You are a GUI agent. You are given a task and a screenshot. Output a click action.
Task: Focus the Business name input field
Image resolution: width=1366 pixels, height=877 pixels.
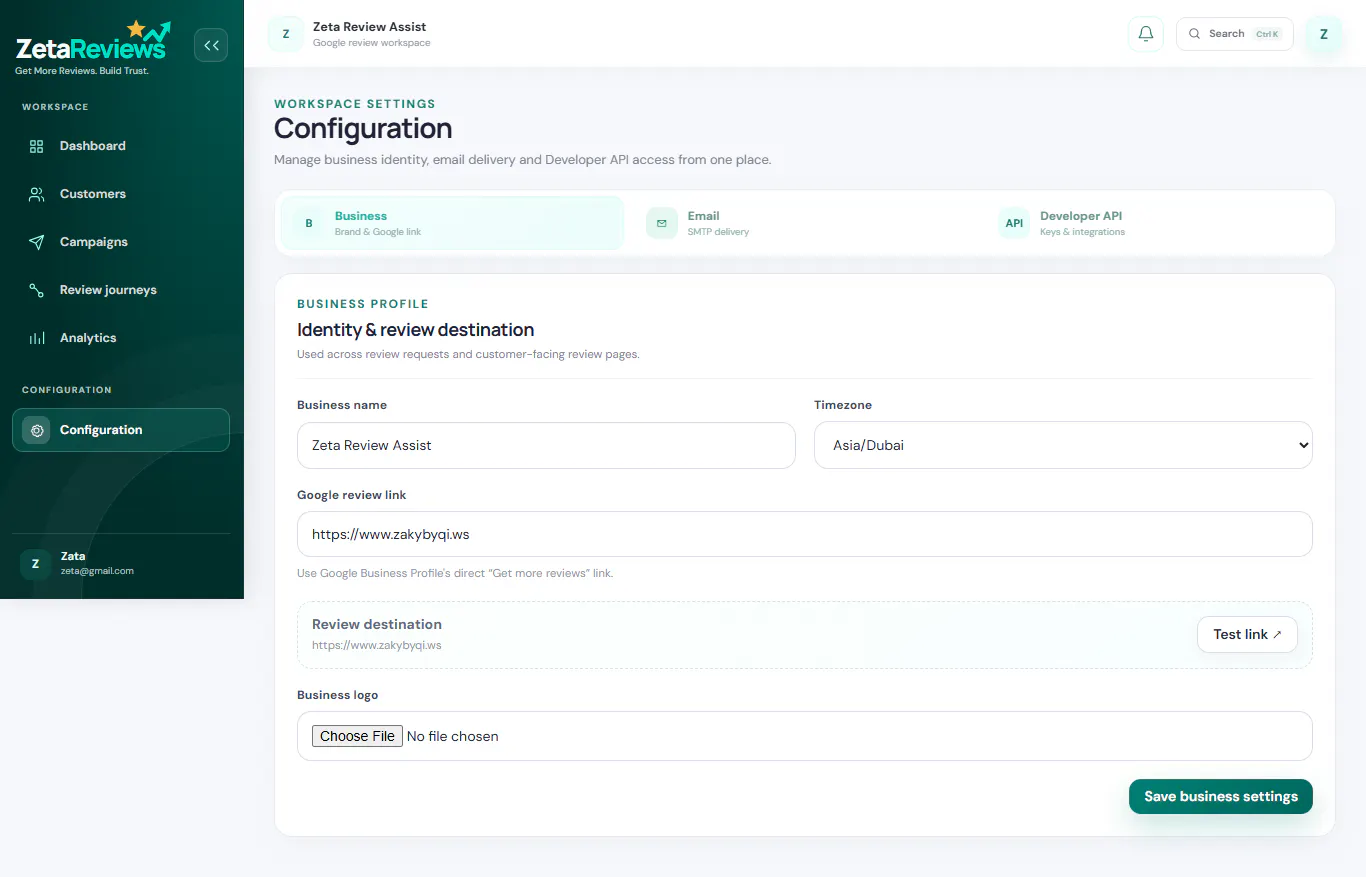[x=546, y=445]
